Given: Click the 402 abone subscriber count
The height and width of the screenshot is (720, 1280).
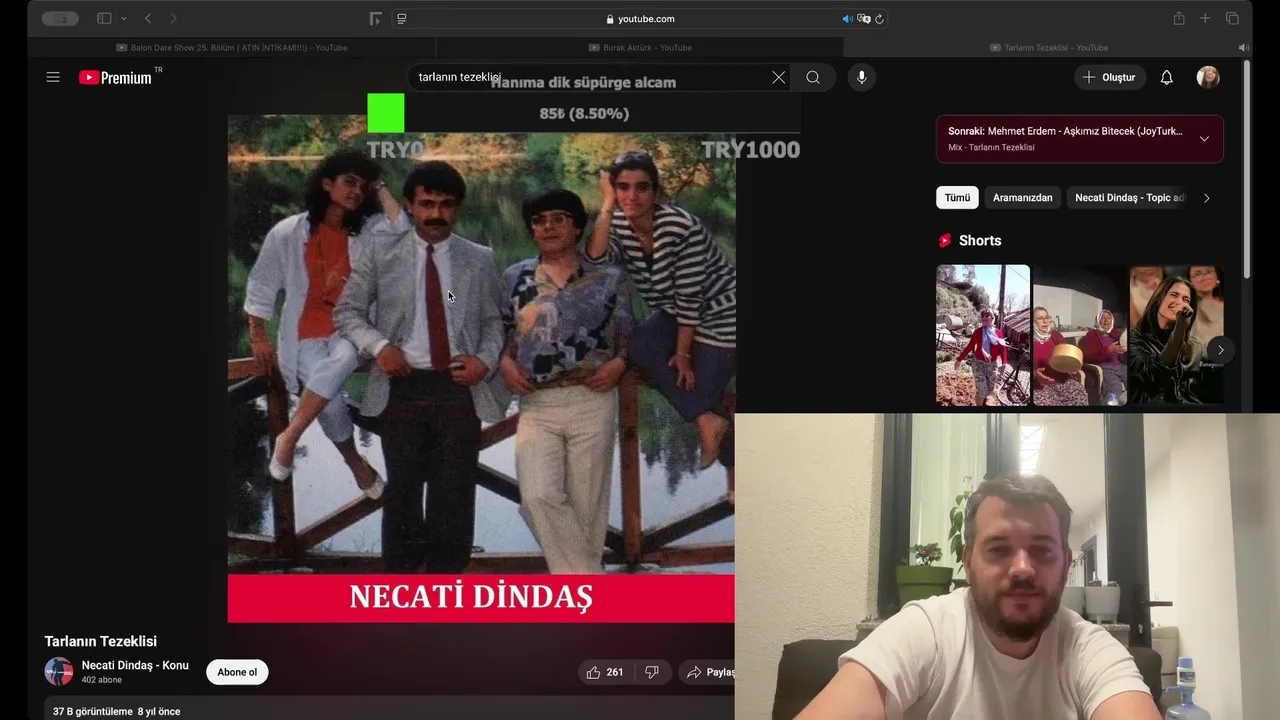Looking at the screenshot, I should [102, 680].
